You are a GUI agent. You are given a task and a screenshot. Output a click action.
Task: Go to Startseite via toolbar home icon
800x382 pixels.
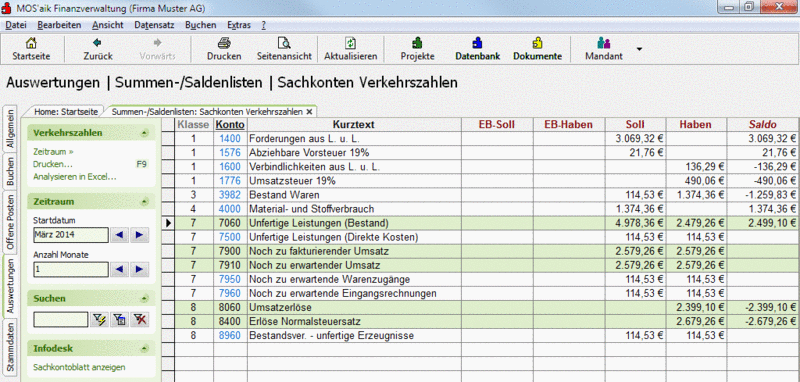[x=31, y=43]
